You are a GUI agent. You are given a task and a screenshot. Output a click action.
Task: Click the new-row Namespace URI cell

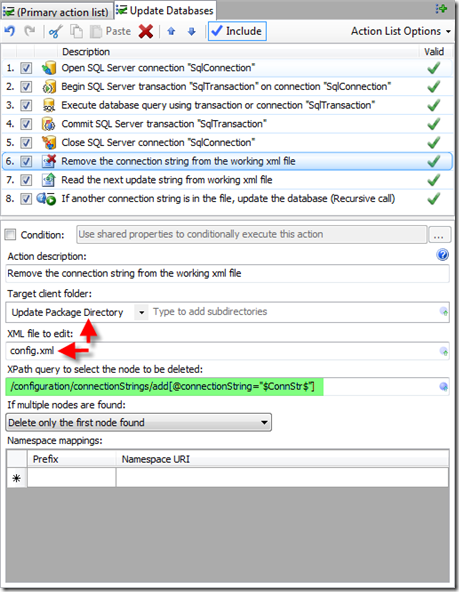point(282,478)
